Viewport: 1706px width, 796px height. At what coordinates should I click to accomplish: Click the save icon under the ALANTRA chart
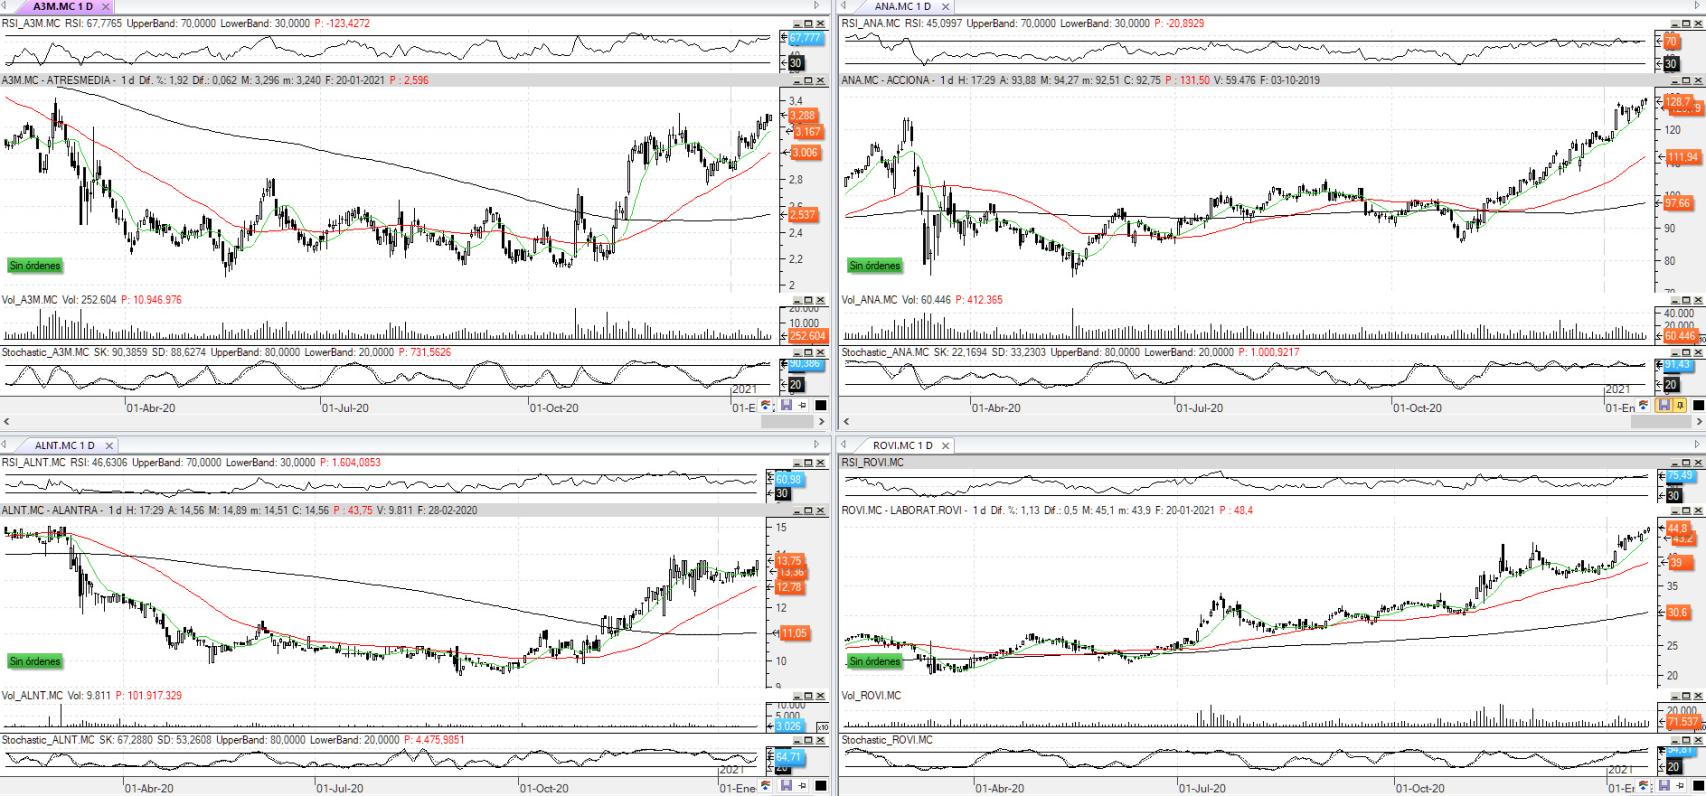(x=786, y=787)
